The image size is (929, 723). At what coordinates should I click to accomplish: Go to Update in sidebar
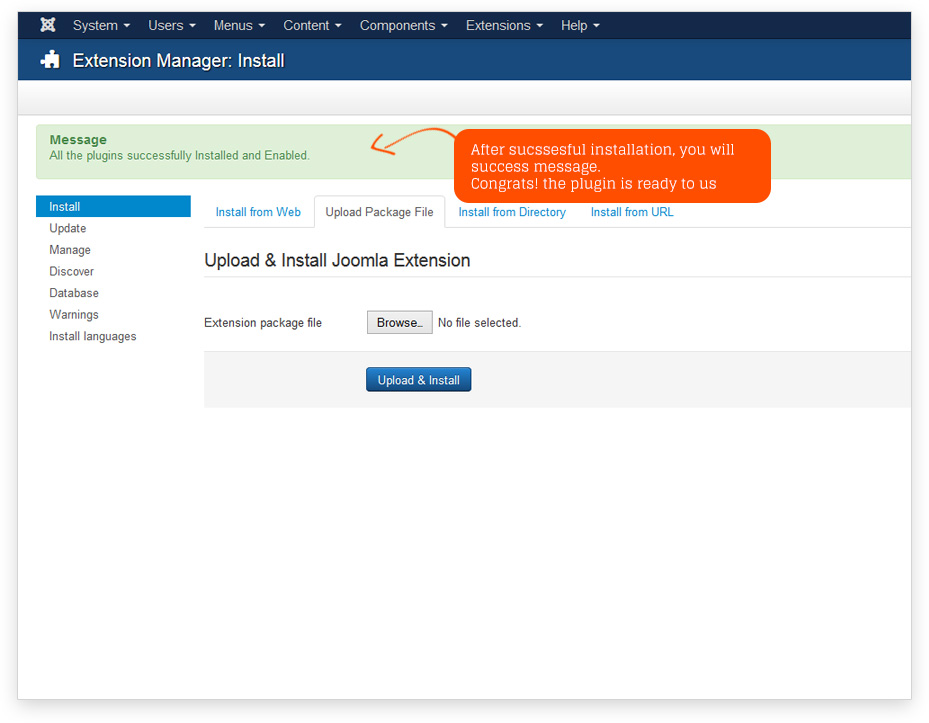click(x=68, y=228)
